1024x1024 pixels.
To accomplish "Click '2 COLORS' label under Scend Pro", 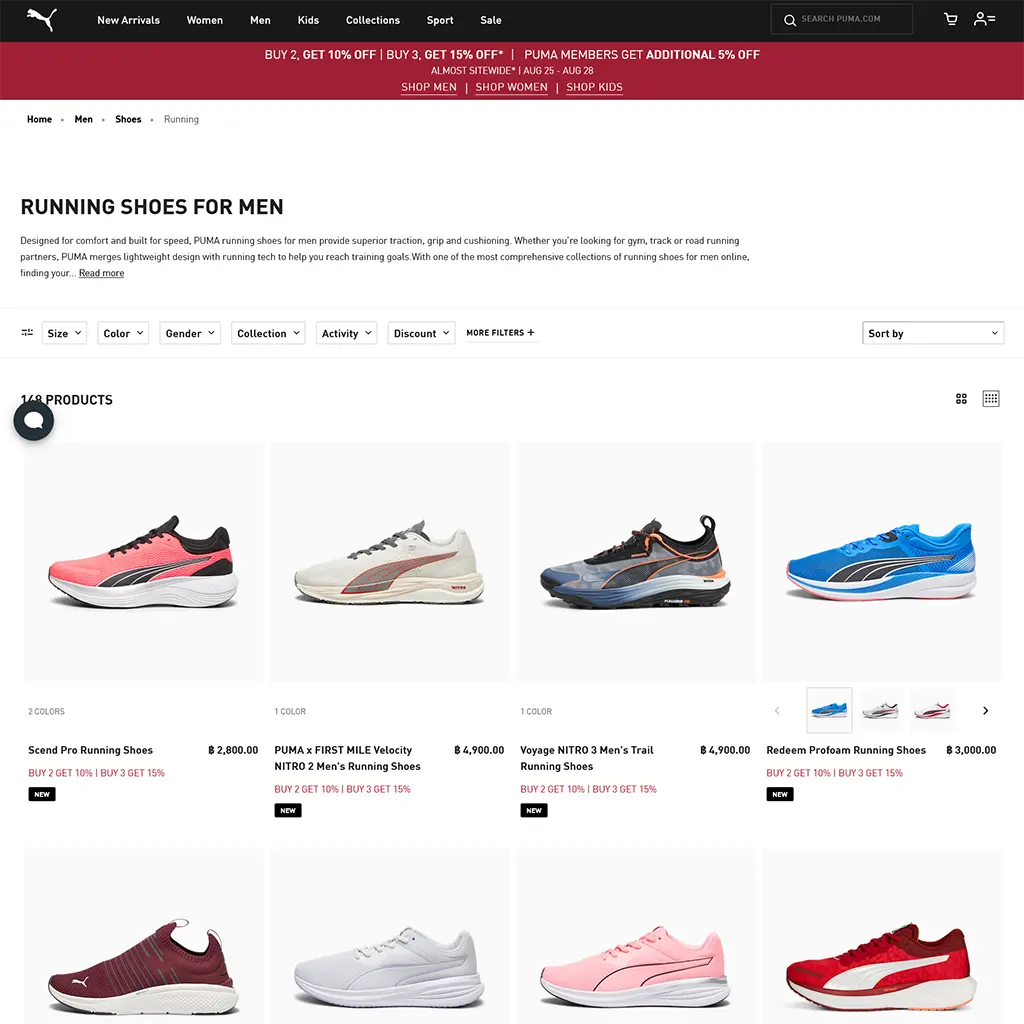I will click(x=46, y=711).
